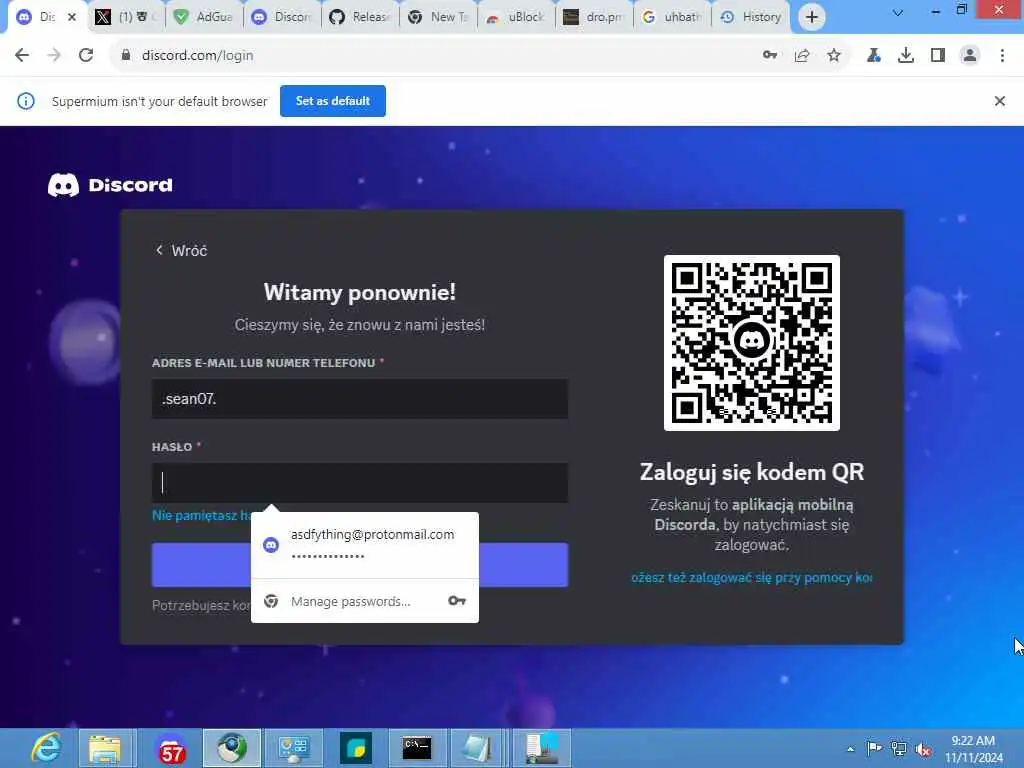Open Internet Explorer from the taskbar
This screenshot has width=1024, height=768.
click(x=47, y=748)
